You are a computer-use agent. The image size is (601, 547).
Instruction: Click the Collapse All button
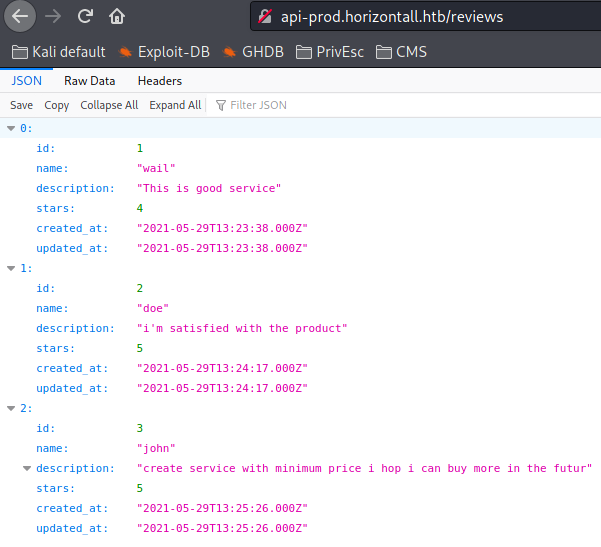pos(109,105)
